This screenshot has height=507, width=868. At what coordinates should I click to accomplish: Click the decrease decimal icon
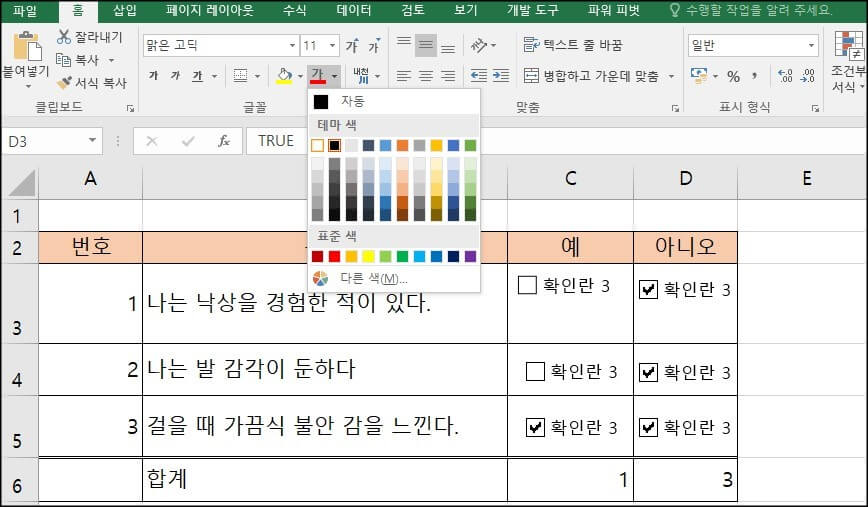pos(808,76)
